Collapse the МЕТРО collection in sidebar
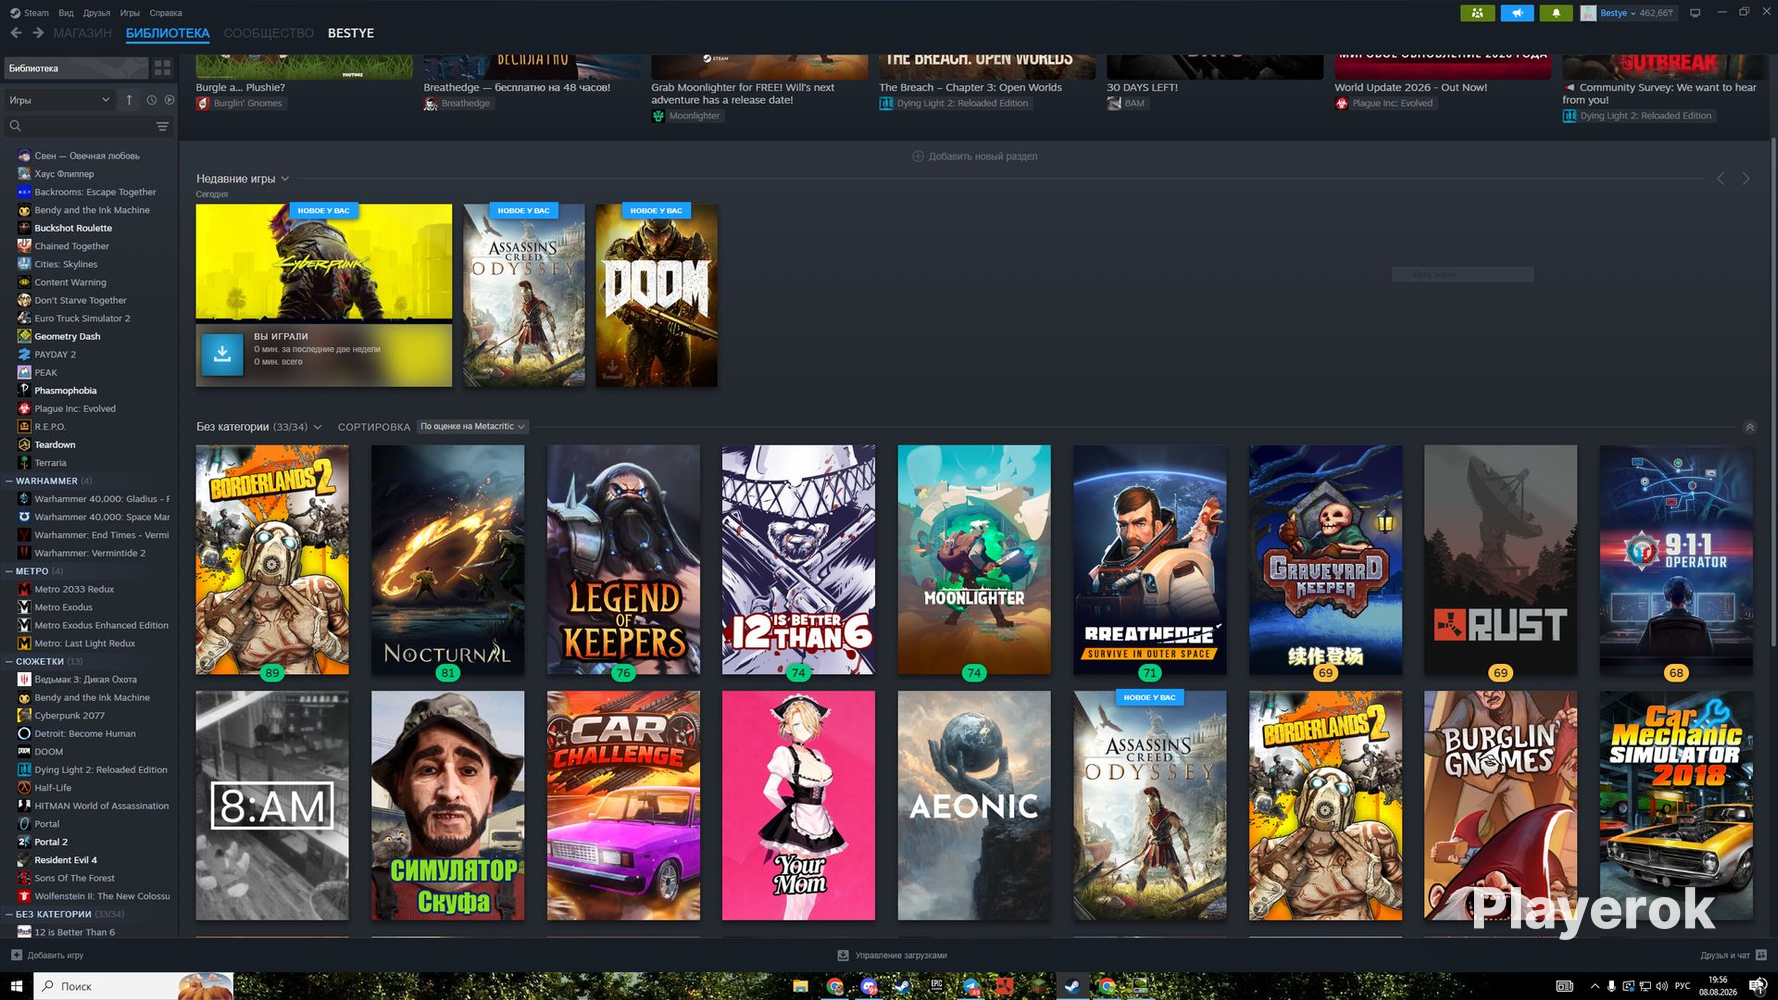Image resolution: width=1778 pixels, height=1000 pixels. (x=9, y=571)
